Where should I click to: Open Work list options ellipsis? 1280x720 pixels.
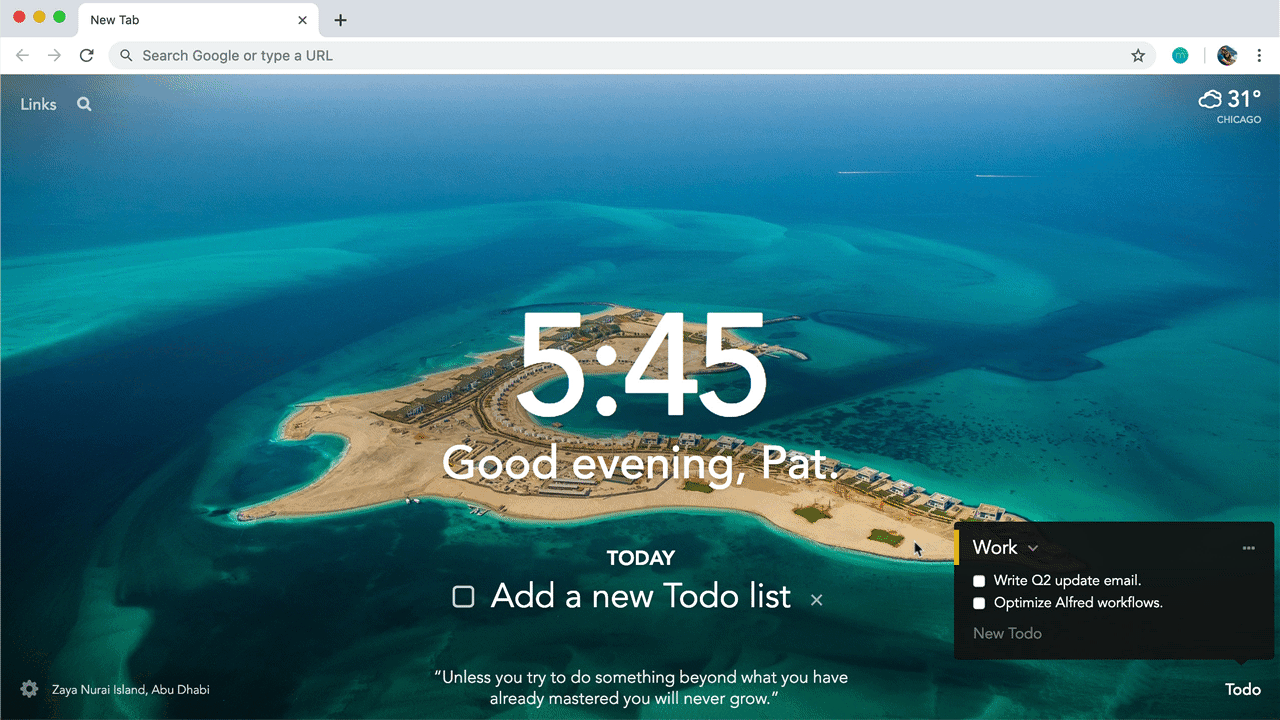[1248, 548]
